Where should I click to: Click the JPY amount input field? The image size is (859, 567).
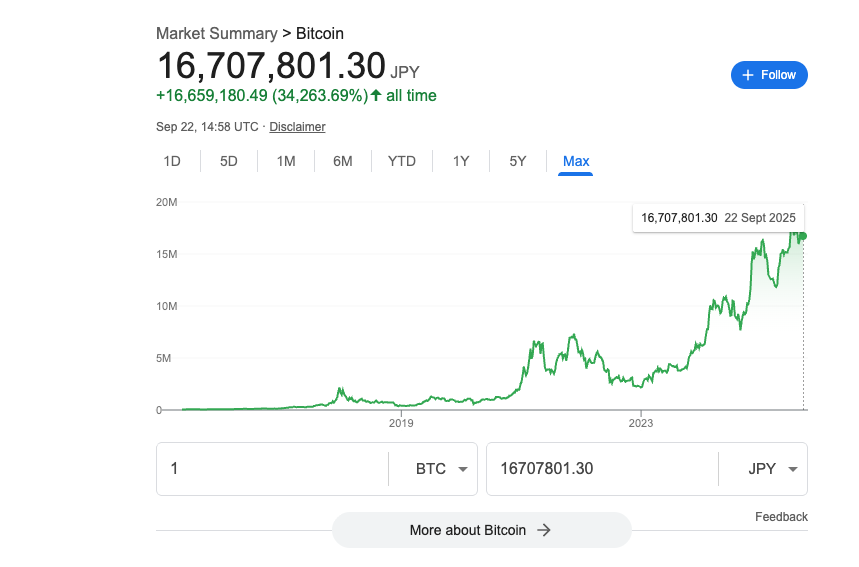(x=600, y=469)
